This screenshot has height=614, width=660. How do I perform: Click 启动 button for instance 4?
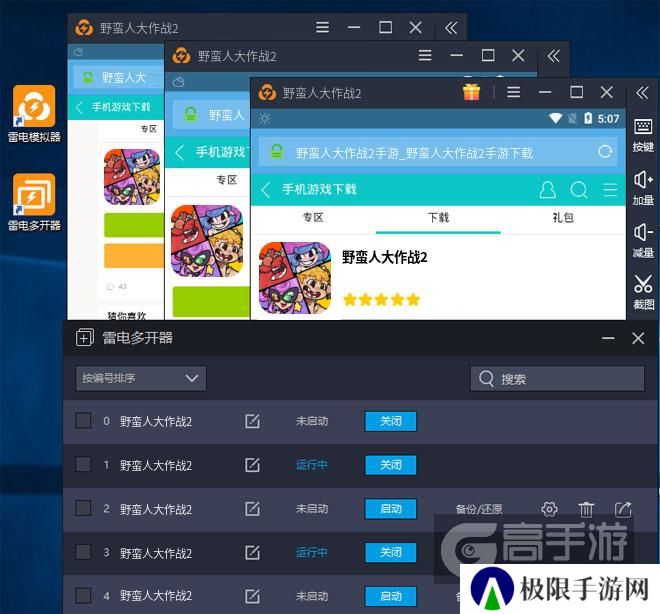point(391,596)
